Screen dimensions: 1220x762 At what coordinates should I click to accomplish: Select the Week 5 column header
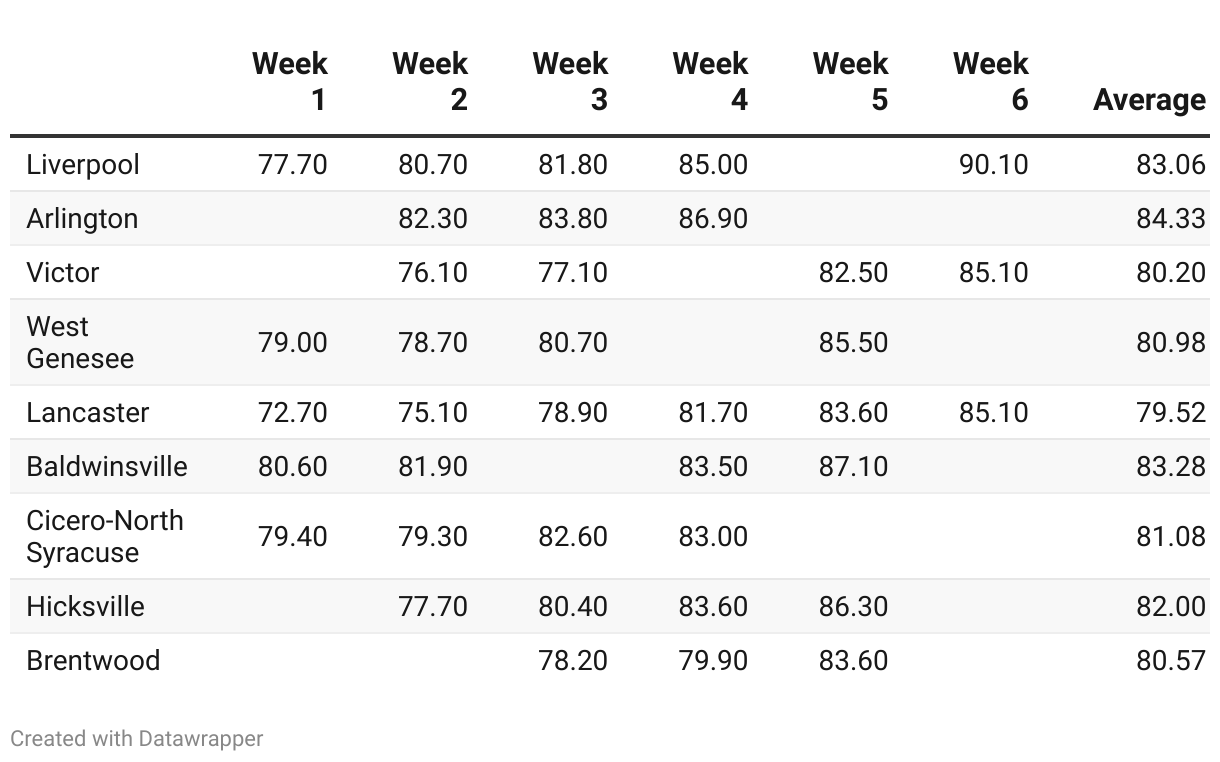(x=850, y=82)
